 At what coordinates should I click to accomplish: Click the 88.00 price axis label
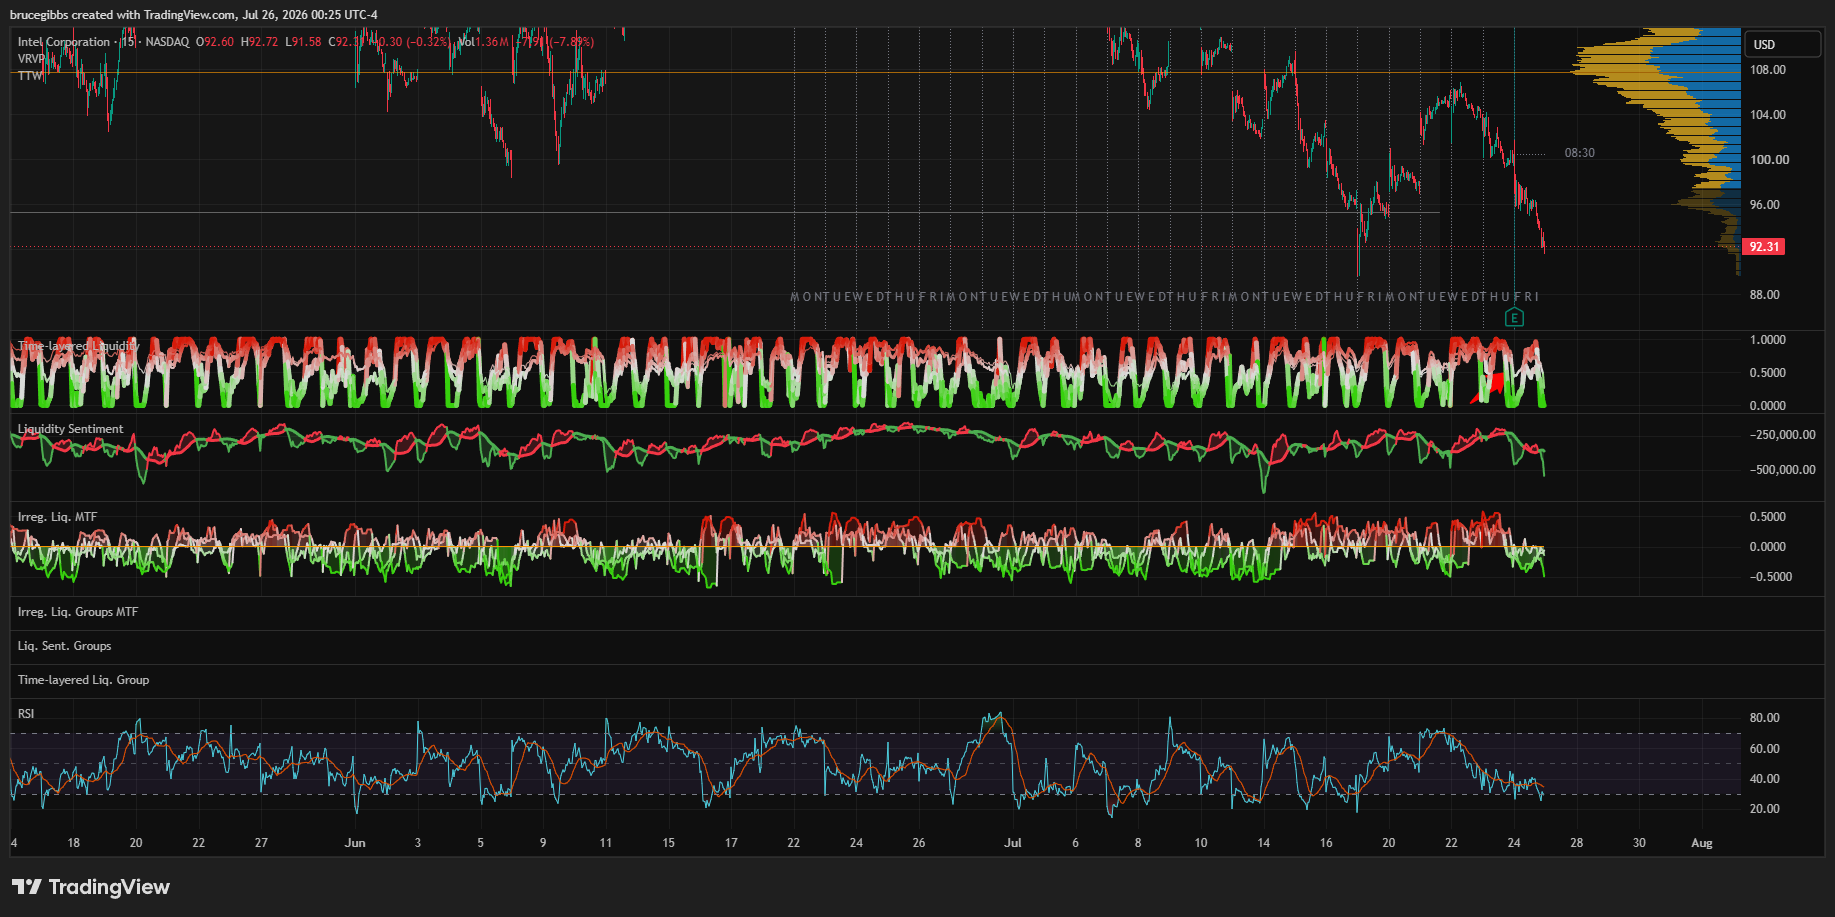click(x=1765, y=295)
